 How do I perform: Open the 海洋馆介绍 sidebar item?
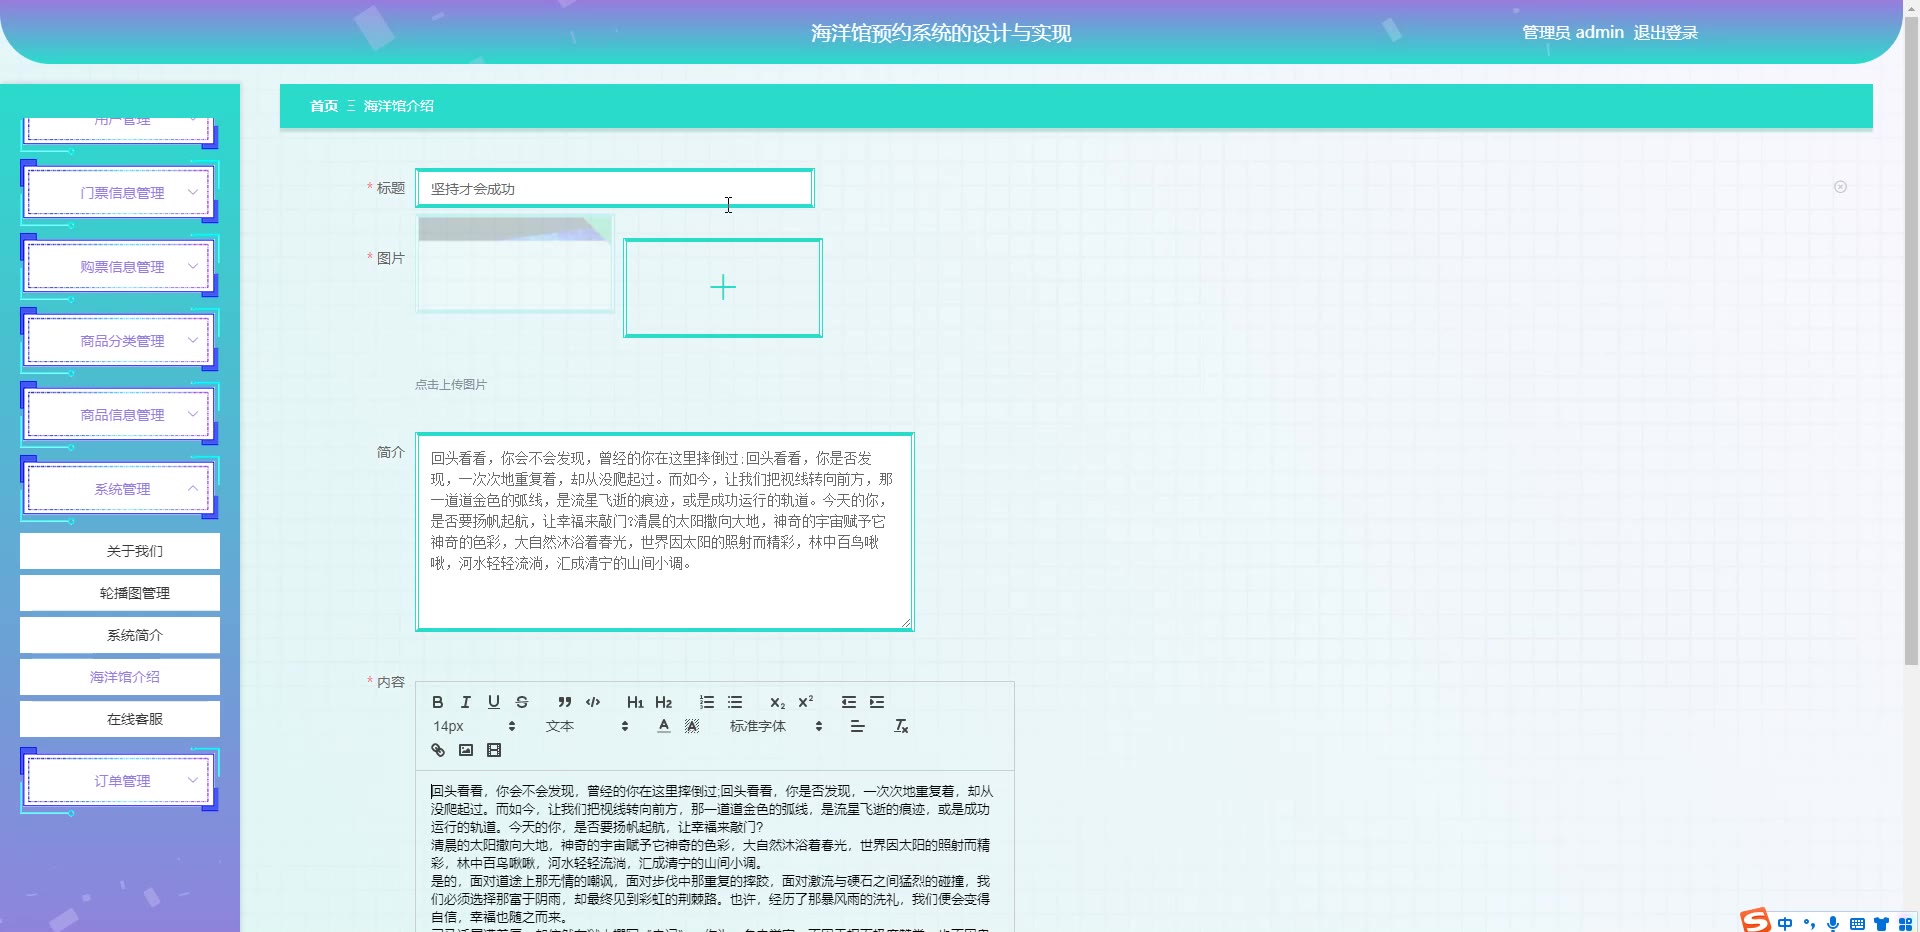click(x=120, y=677)
